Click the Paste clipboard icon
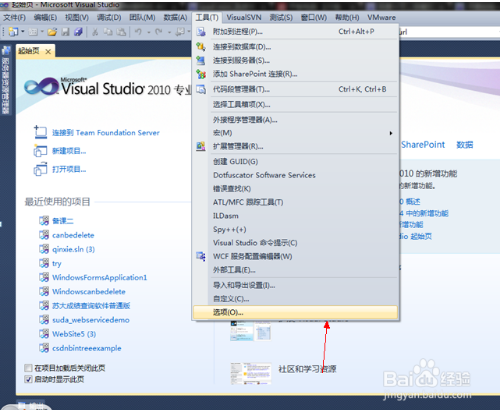 pyautogui.click(x=121, y=32)
